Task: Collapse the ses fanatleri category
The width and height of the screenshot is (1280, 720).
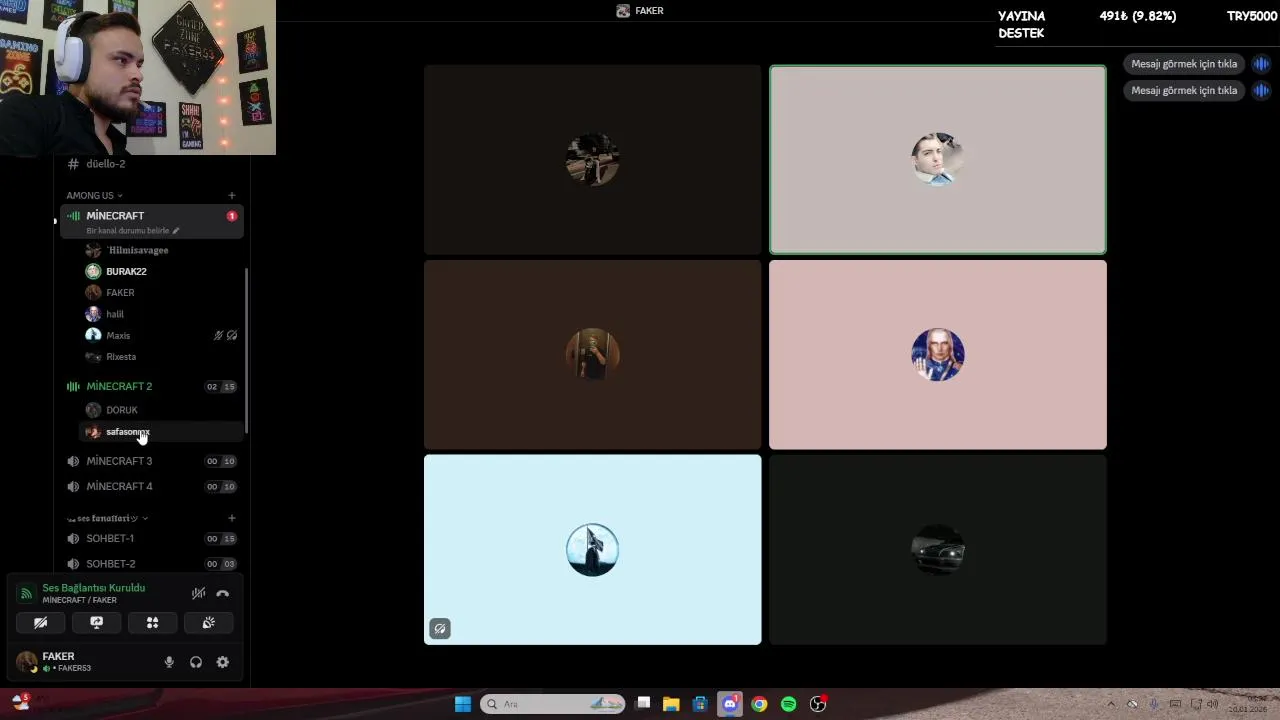Action: pyautogui.click(x=107, y=518)
